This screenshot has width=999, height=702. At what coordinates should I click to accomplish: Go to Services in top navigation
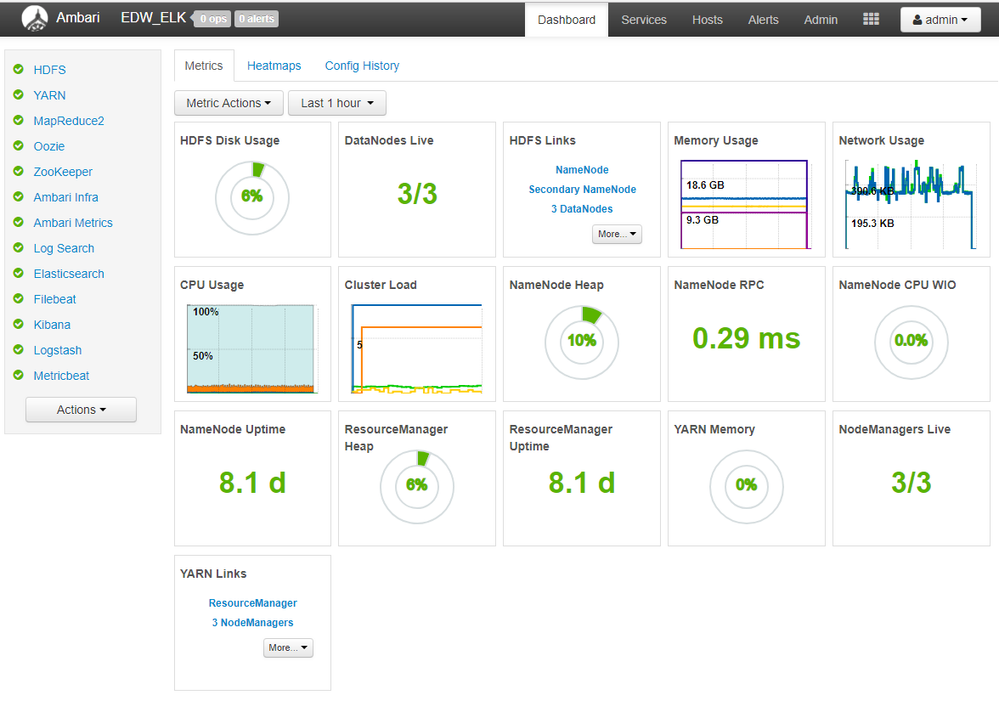tap(643, 20)
